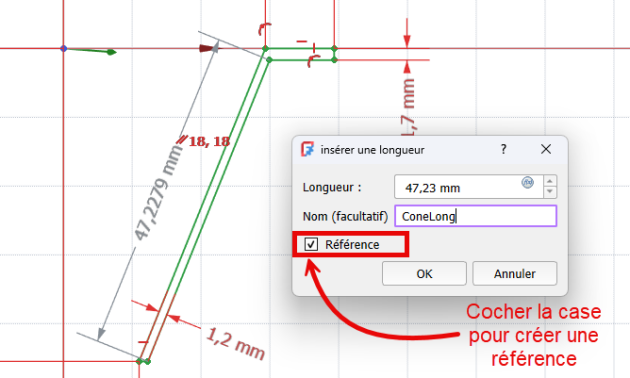Image resolution: width=630 pixels, height=378 pixels.
Task: Decrease length with the spin down arrow
Action: [x=550, y=192]
